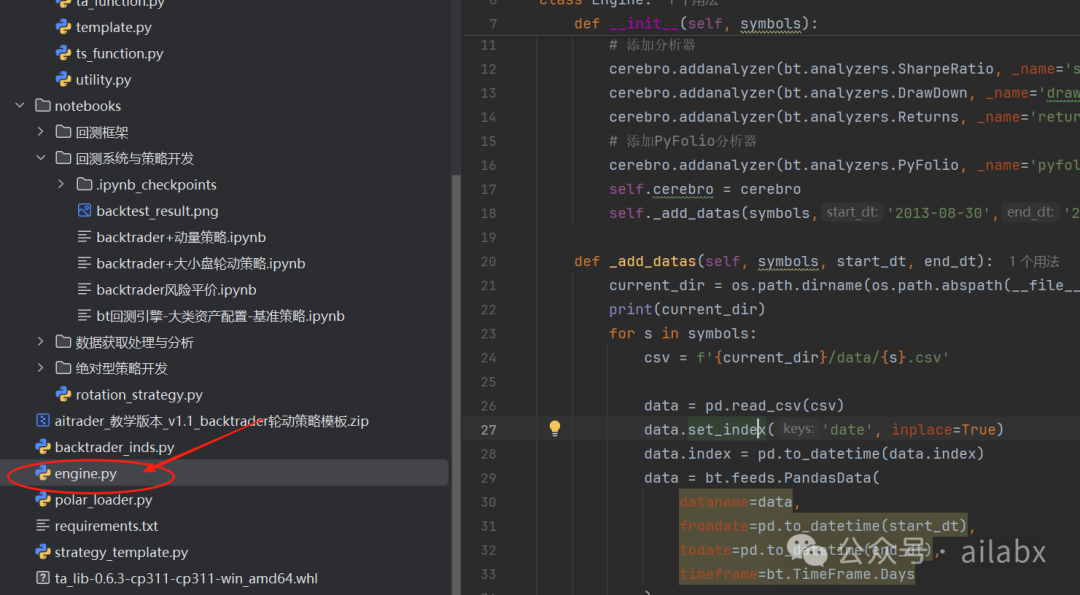Viewport: 1080px width, 595px height.
Task: Click the 'keys:' inlay hint on line 27
Action: click(x=798, y=428)
